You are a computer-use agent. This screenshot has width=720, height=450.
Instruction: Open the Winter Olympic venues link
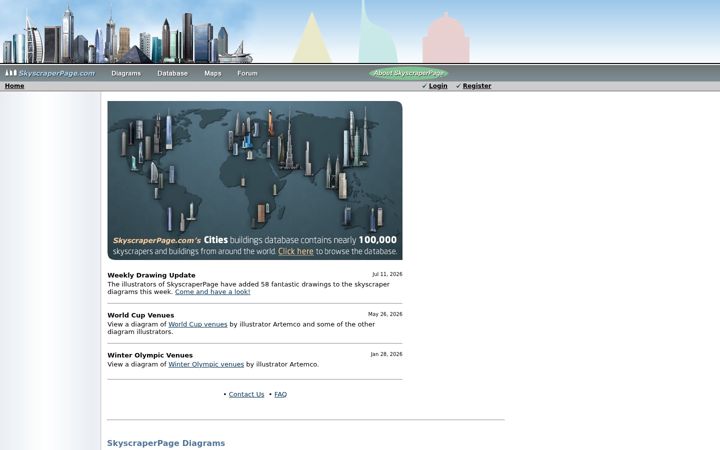pos(206,364)
